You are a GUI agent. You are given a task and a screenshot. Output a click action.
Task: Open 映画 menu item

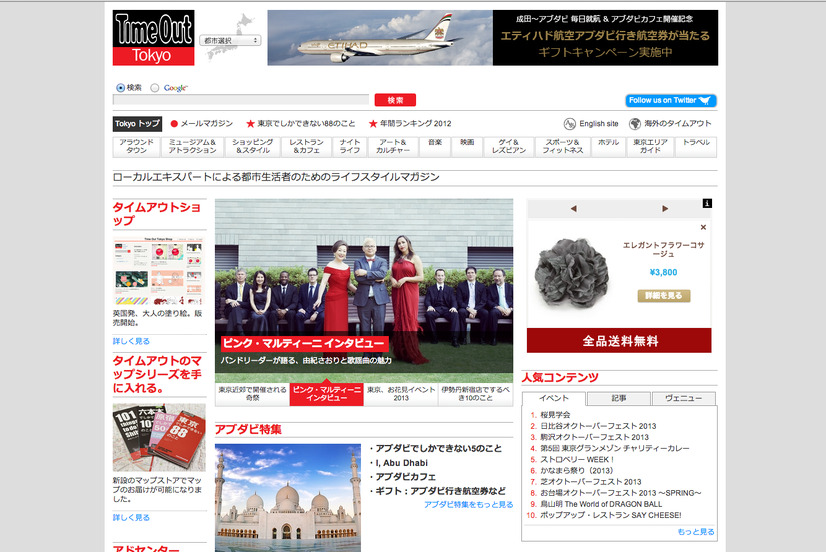point(467,146)
